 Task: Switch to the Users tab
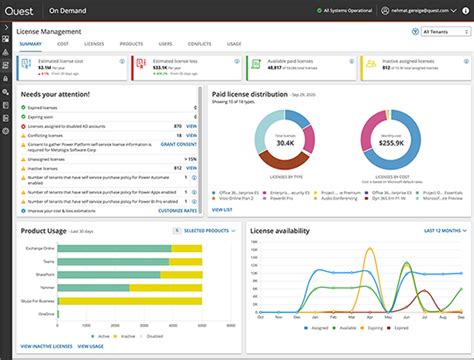click(165, 44)
